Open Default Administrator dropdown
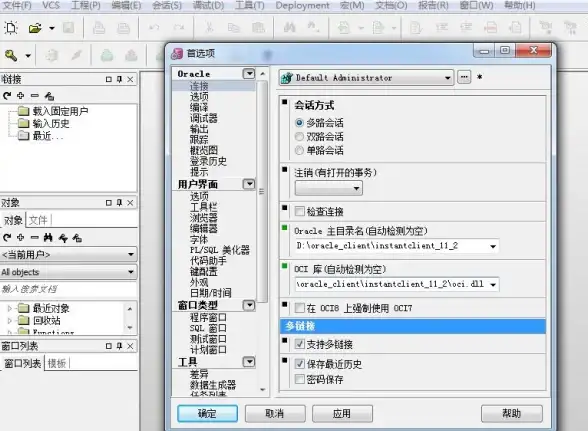The image size is (588, 431). 447,78
